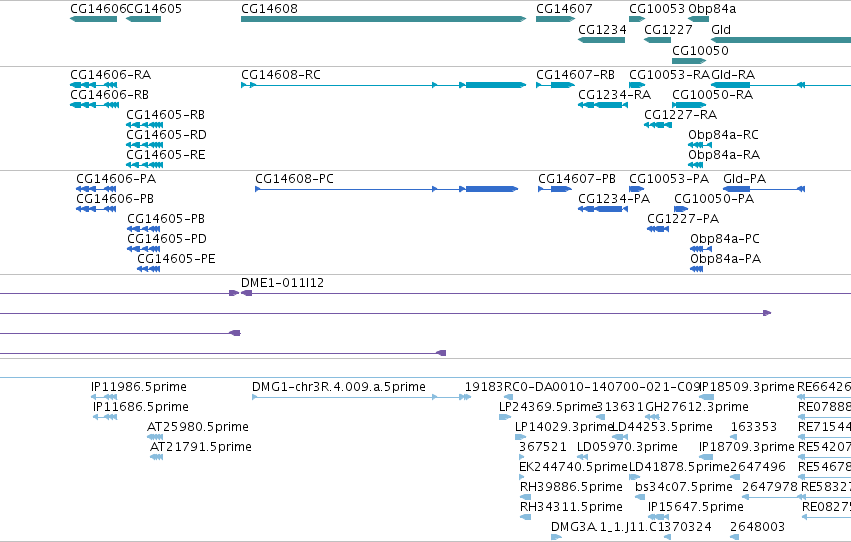Select protein CG10053-PA
The width and height of the screenshot is (851, 542).
click(x=637, y=189)
